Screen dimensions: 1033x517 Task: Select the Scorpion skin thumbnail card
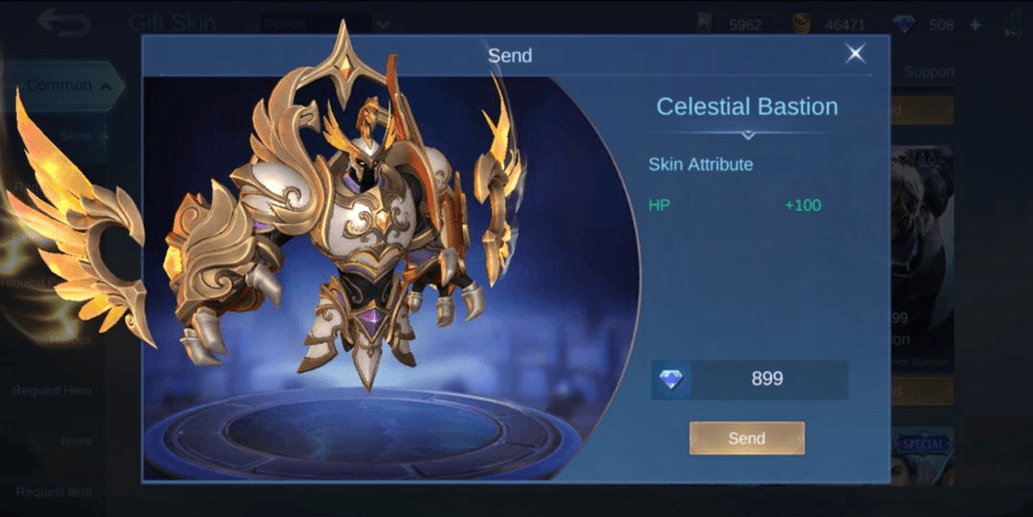[x=922, y=257]
